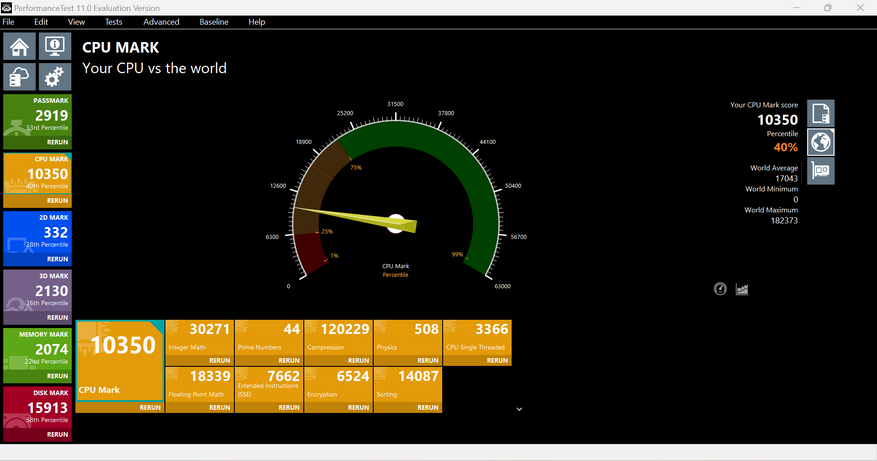This screenshot has height=461, width=877.
Task: Click the Compression 120229 score
Action: coord(345,329)
